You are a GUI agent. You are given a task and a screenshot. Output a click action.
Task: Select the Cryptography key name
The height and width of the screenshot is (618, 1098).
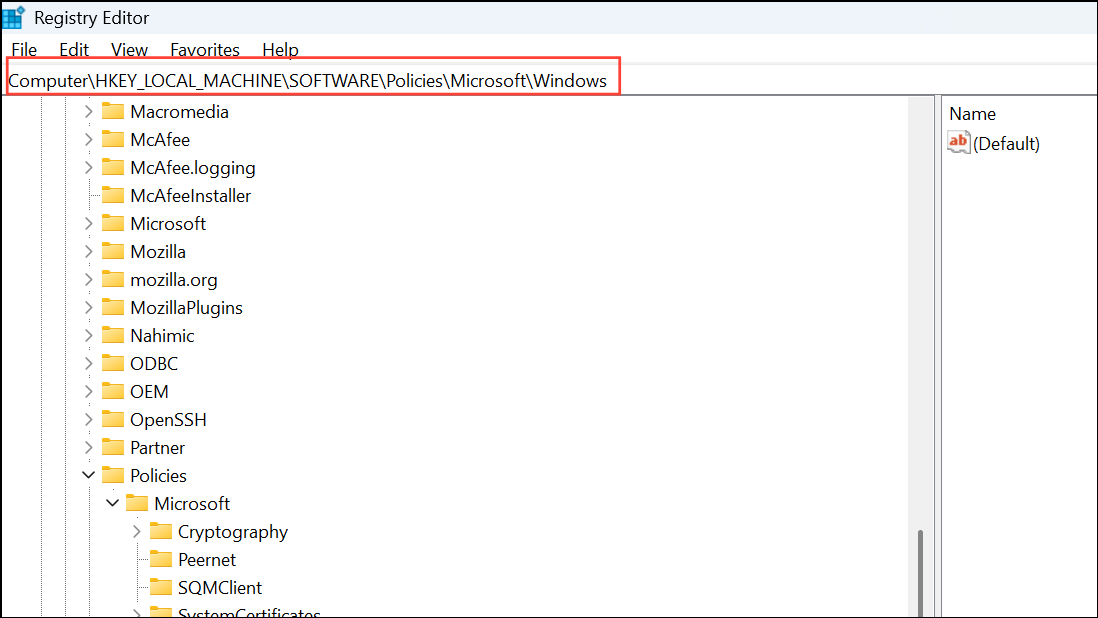[x=232, y=532]
